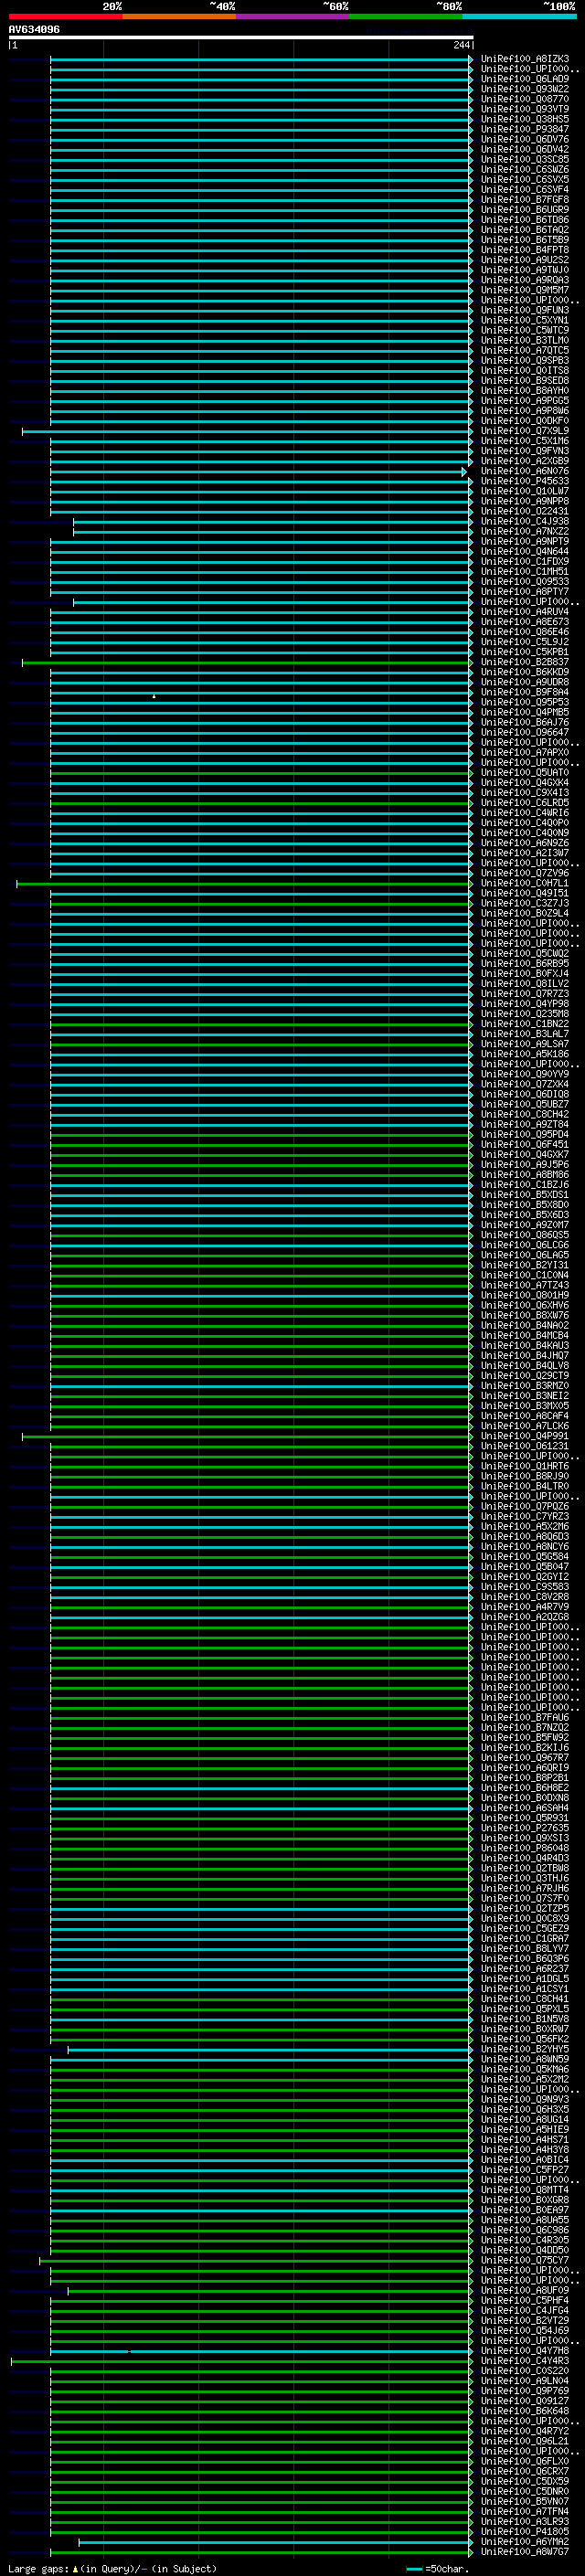585x2576 pixels.
Task: Select hit label UniRef100_B2YI31
Action: click(525, 1265)
